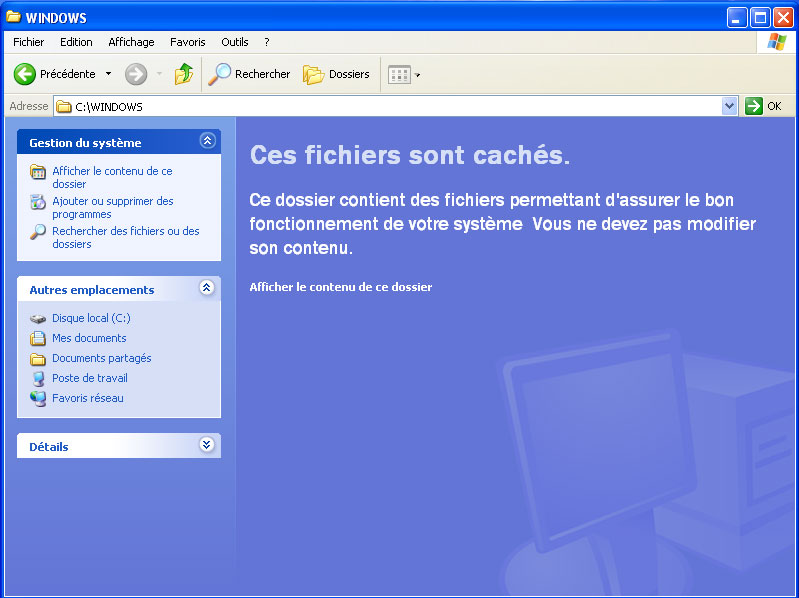Open Mes documents

tap(89, 338)
